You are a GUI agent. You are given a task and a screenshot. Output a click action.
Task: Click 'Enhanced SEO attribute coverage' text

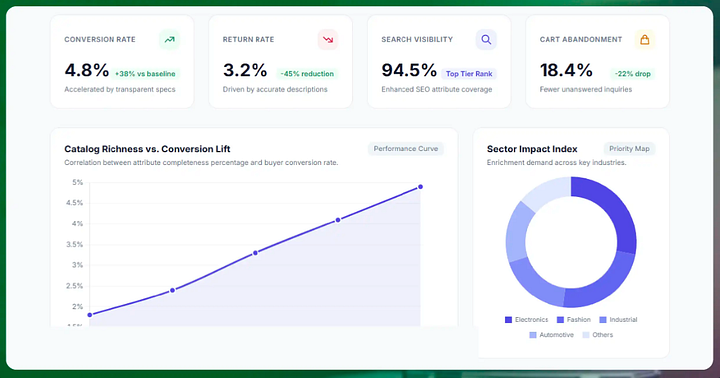coord(437,90)
